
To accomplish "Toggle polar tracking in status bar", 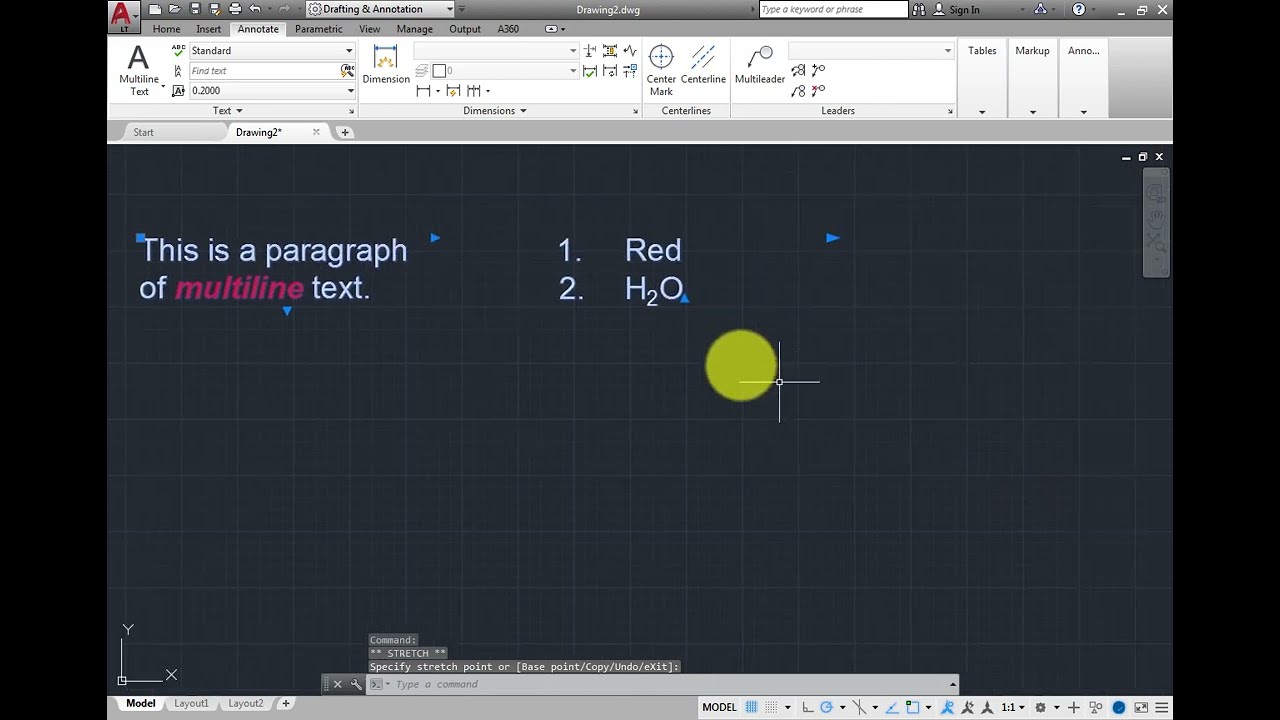I will (827, 707).
